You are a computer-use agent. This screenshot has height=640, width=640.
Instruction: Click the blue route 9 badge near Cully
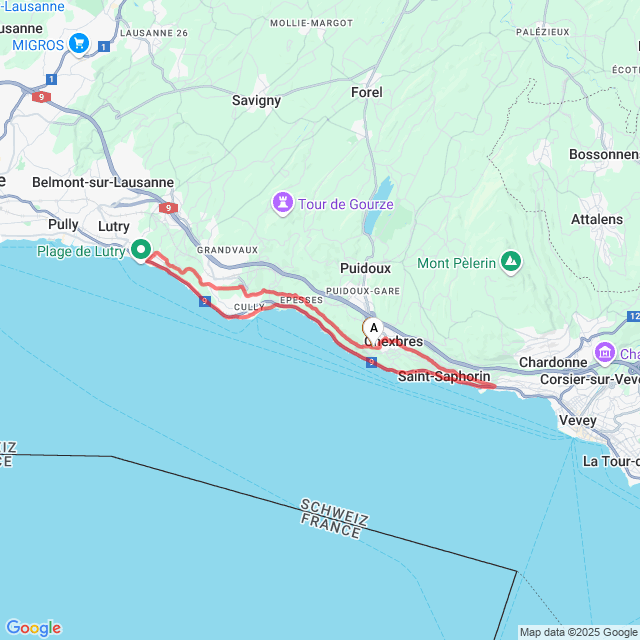pyautogui.click(x=205, y=302)
